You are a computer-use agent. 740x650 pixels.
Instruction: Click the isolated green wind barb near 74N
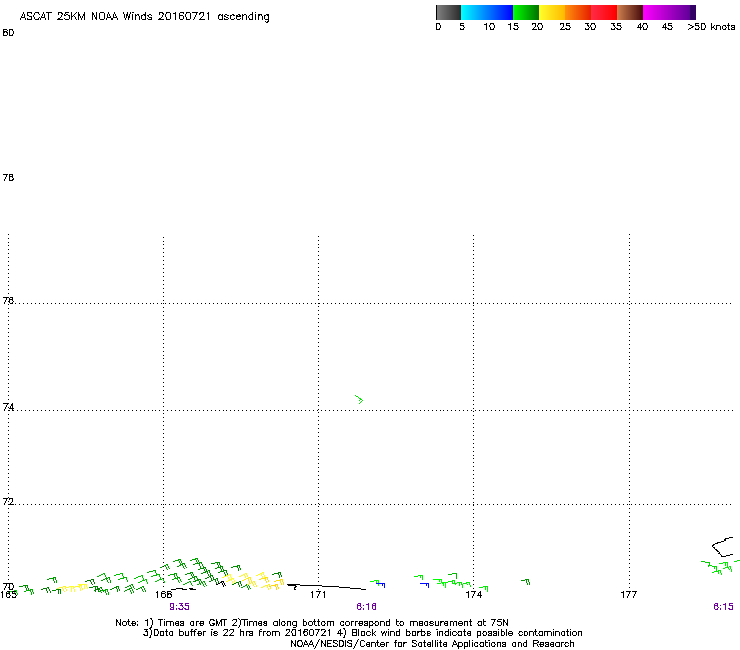[x=359, y=399]
